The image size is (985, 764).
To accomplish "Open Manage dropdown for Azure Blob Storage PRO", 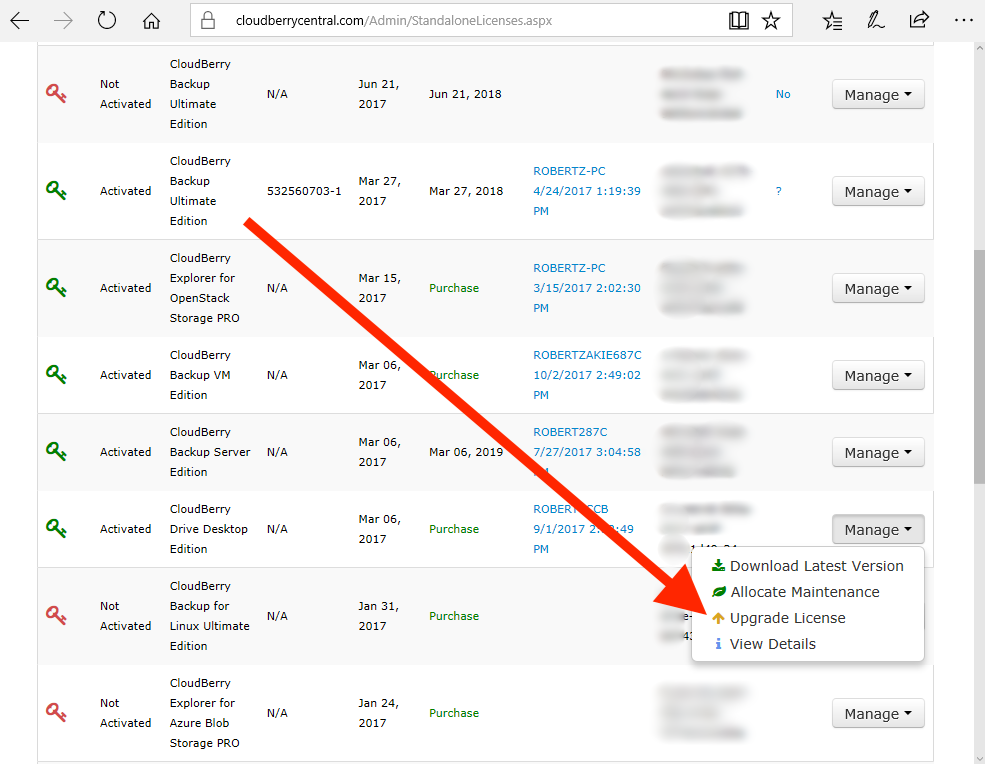I will (878, 713).
